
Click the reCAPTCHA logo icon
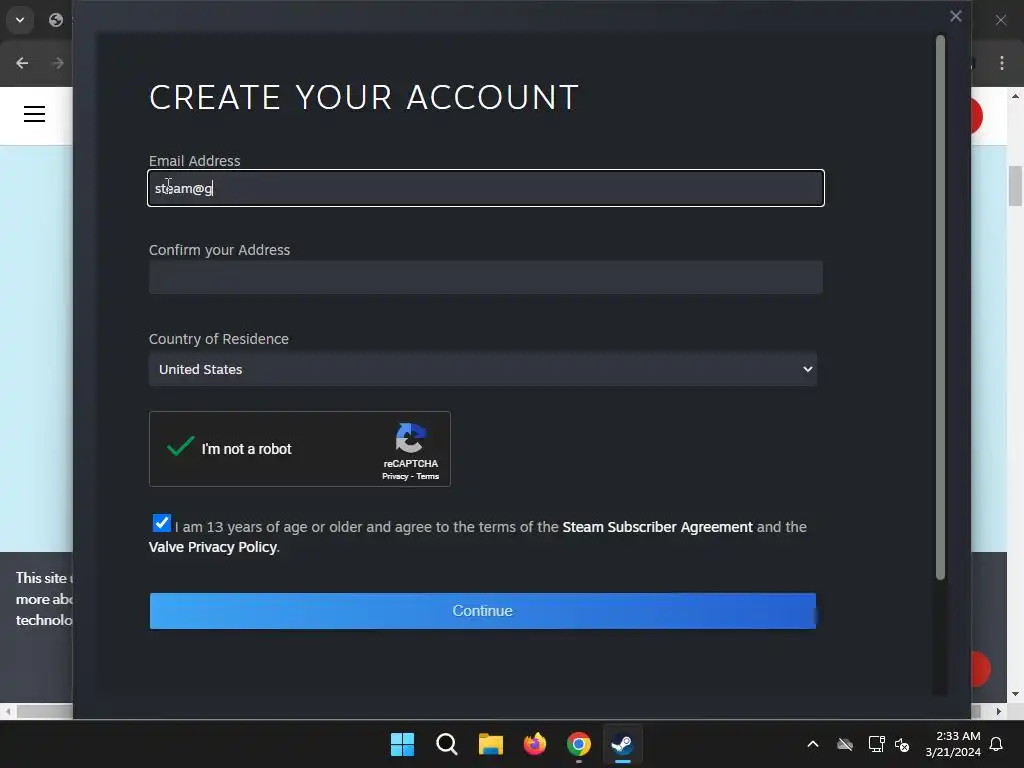point(410,438)
